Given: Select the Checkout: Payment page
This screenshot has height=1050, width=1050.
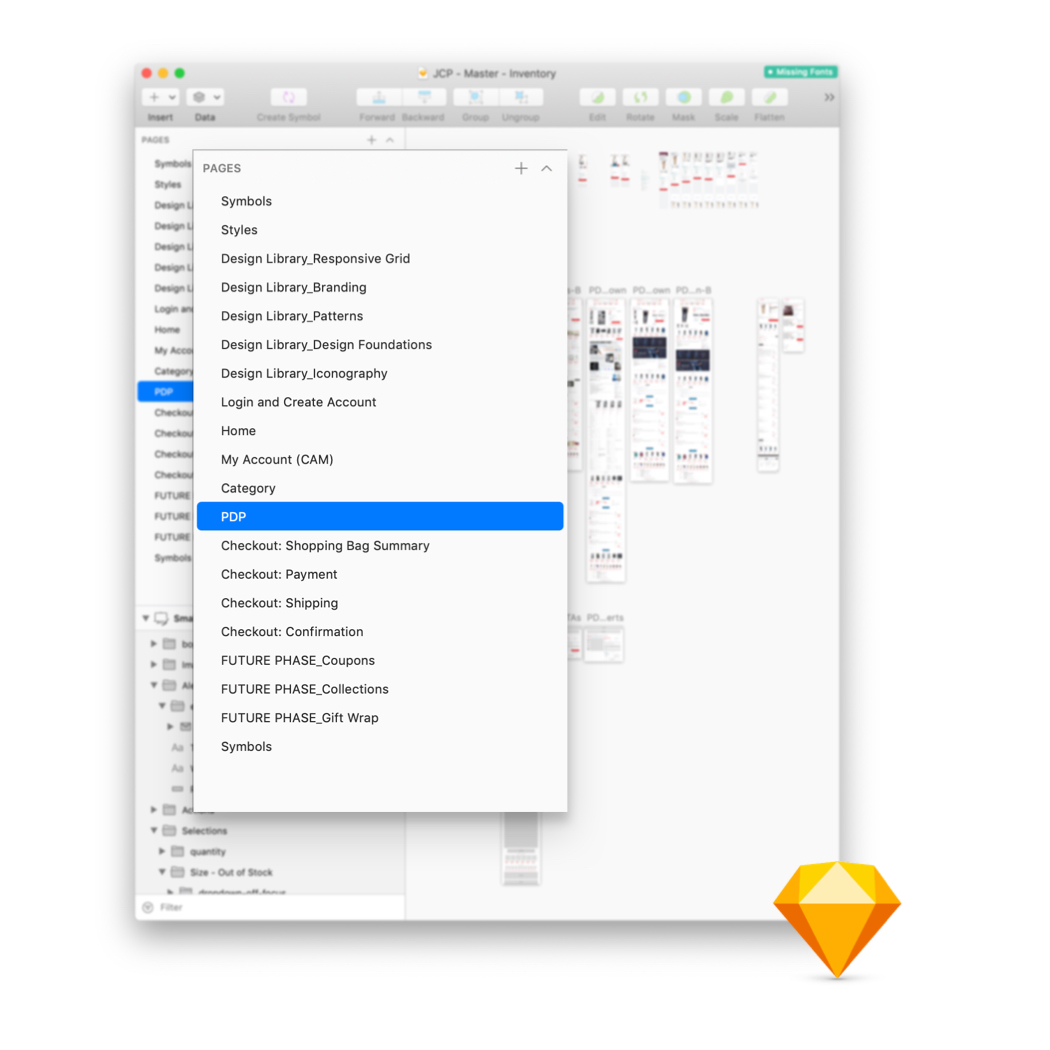Looking at the screenshot, I should 278,574.
